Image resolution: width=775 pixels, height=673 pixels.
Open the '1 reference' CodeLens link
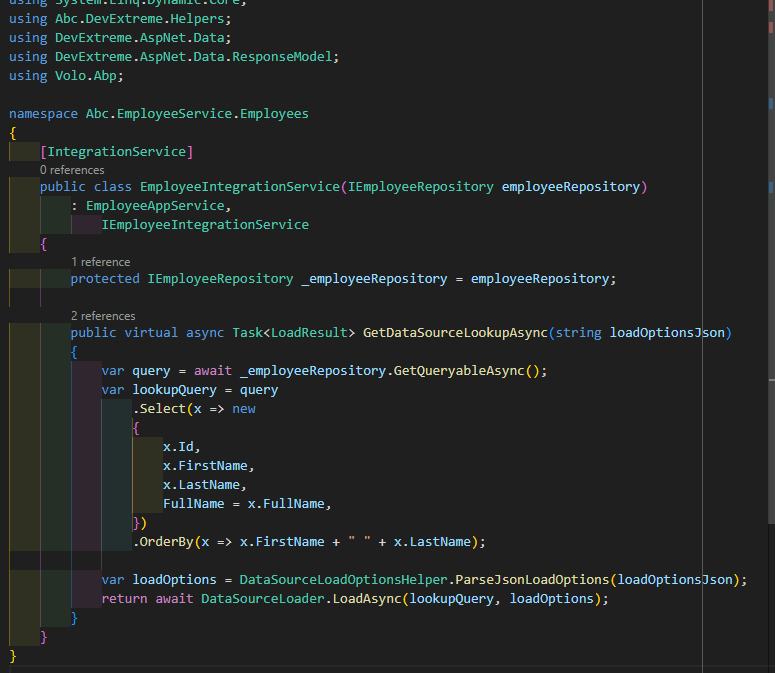point(100,262)
